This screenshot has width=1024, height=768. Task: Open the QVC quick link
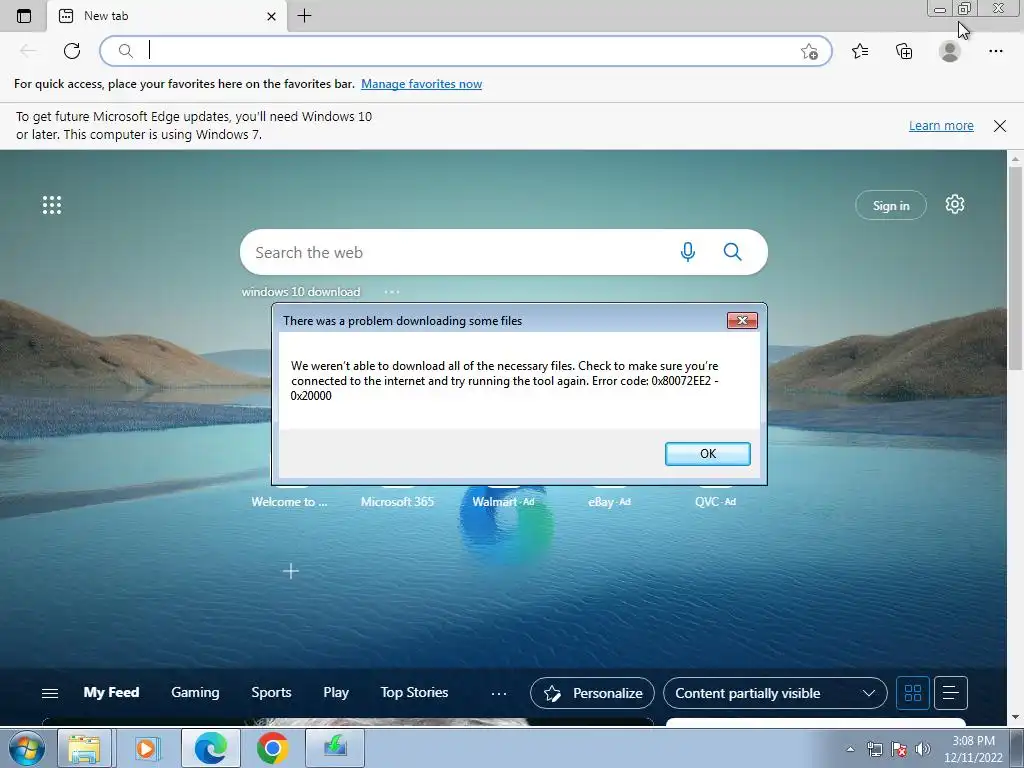(715, 502)
